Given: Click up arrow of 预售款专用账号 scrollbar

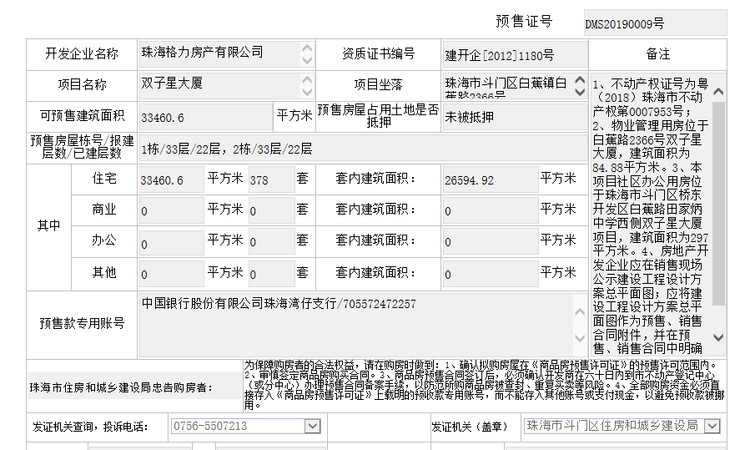Looking at the screenshot, I should point(580,312).
